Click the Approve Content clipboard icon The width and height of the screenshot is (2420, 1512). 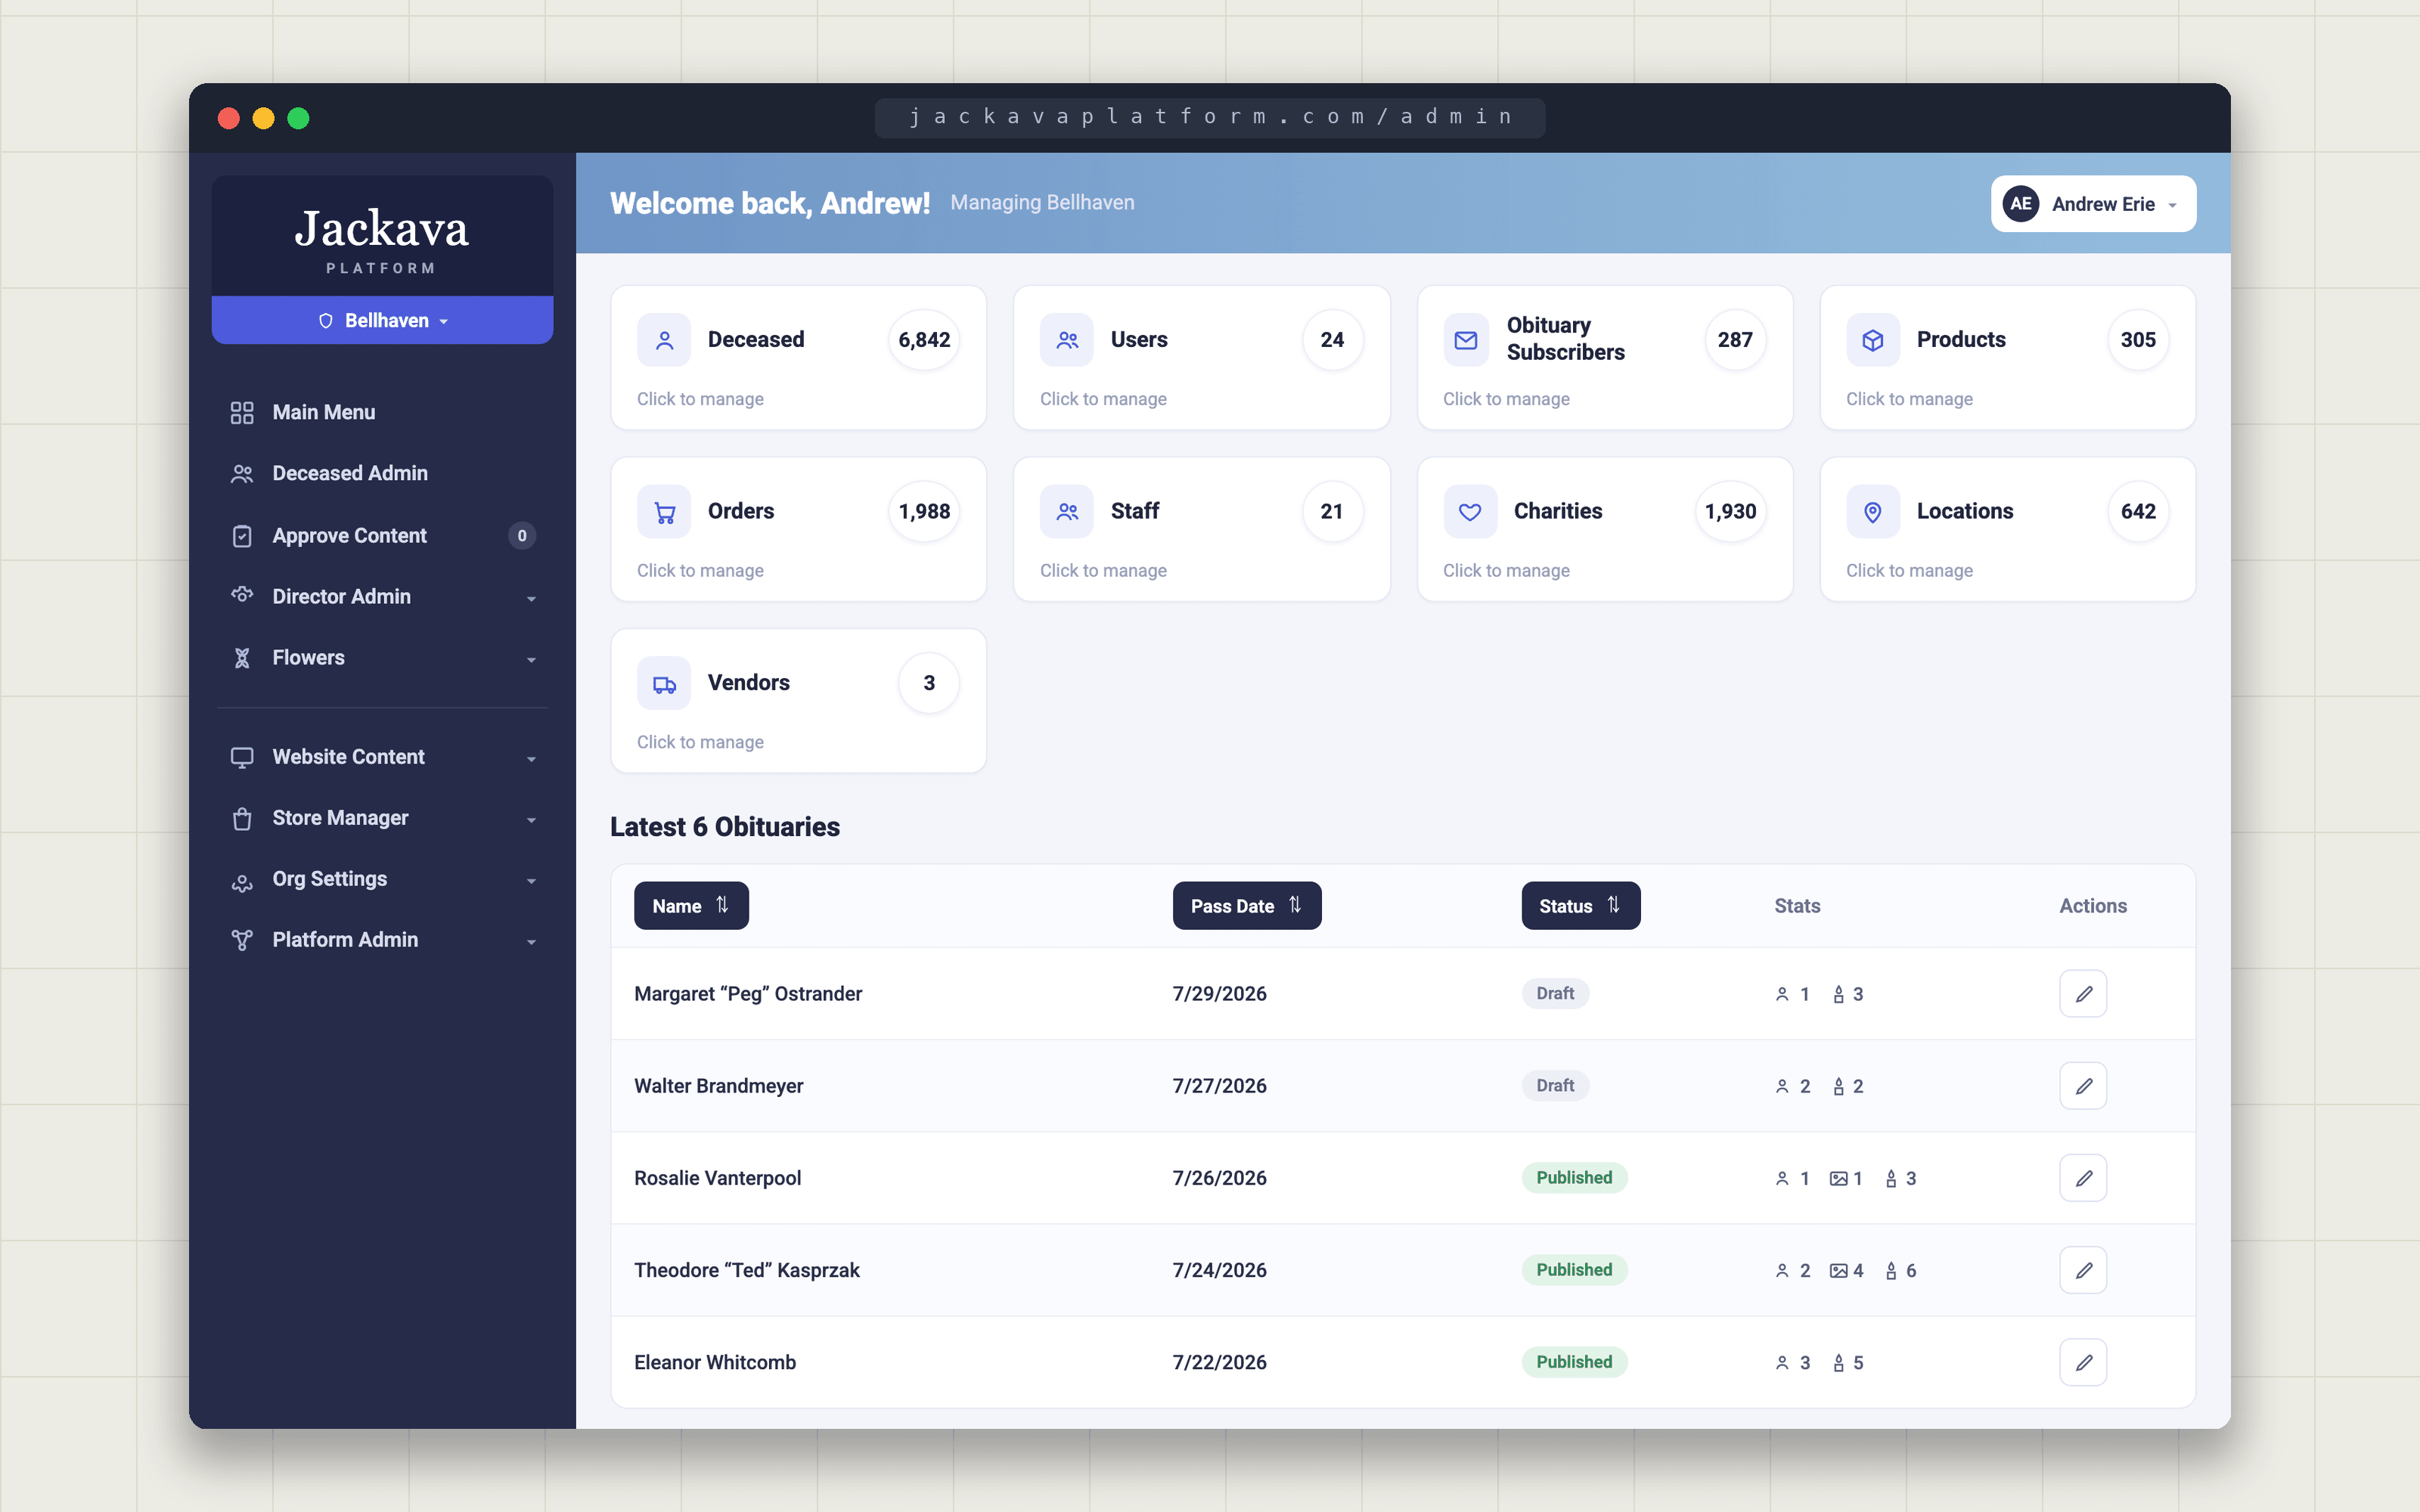pos(242,536)
